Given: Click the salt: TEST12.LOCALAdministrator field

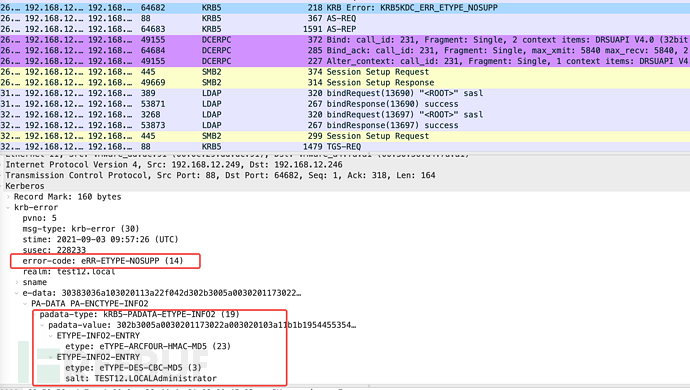Looking at the screenshot, I should (x=141, y=379).
